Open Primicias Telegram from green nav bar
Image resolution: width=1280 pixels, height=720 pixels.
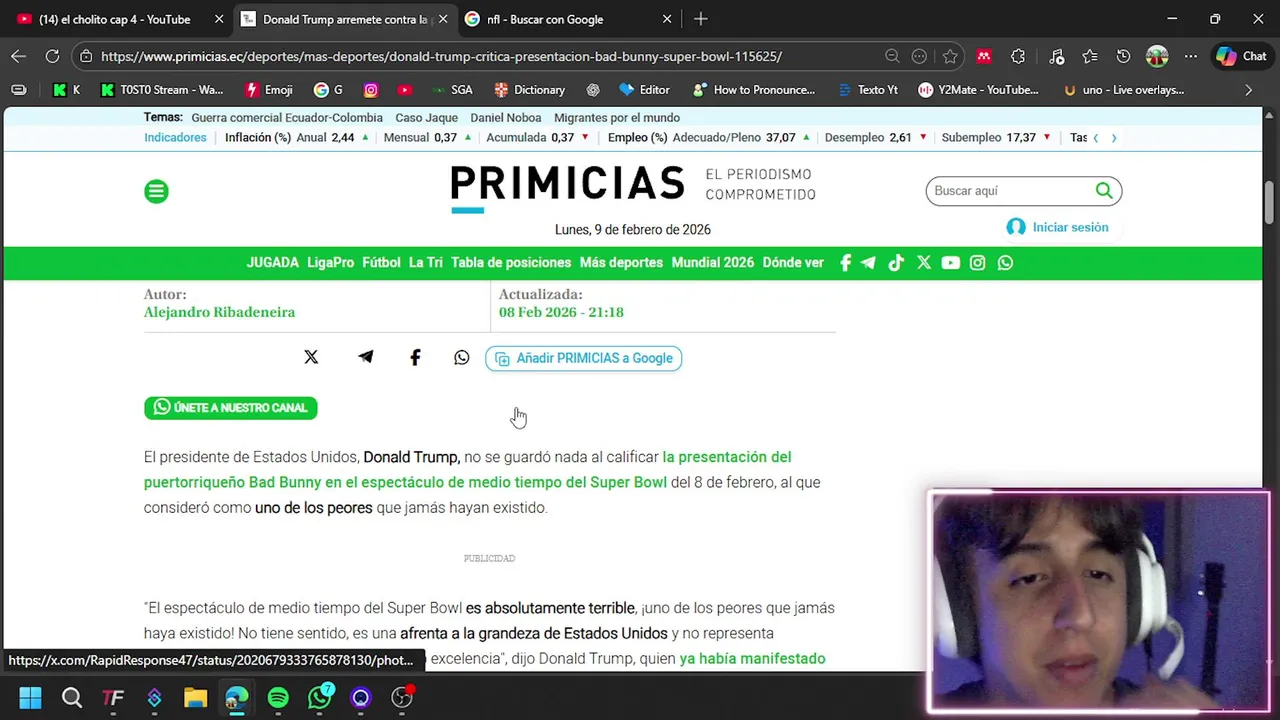click(868, 263)
